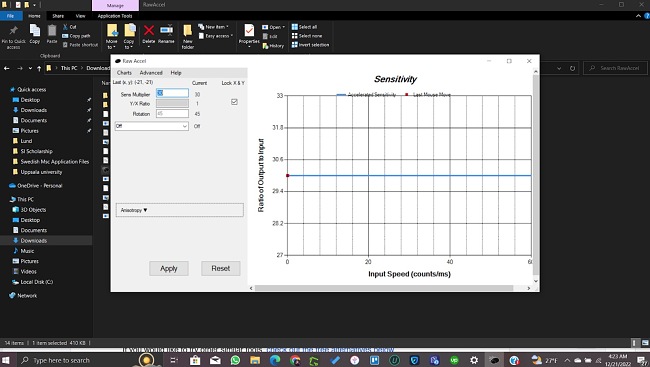Refresh the Explorer address bar
This screenshot has height=367, width=650.
click(572, 68)
